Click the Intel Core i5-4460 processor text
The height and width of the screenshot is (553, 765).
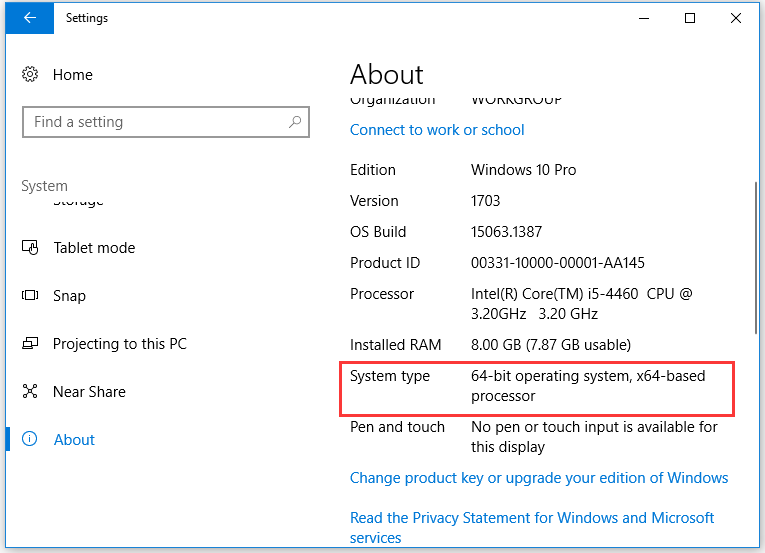[x=582, y=304]
